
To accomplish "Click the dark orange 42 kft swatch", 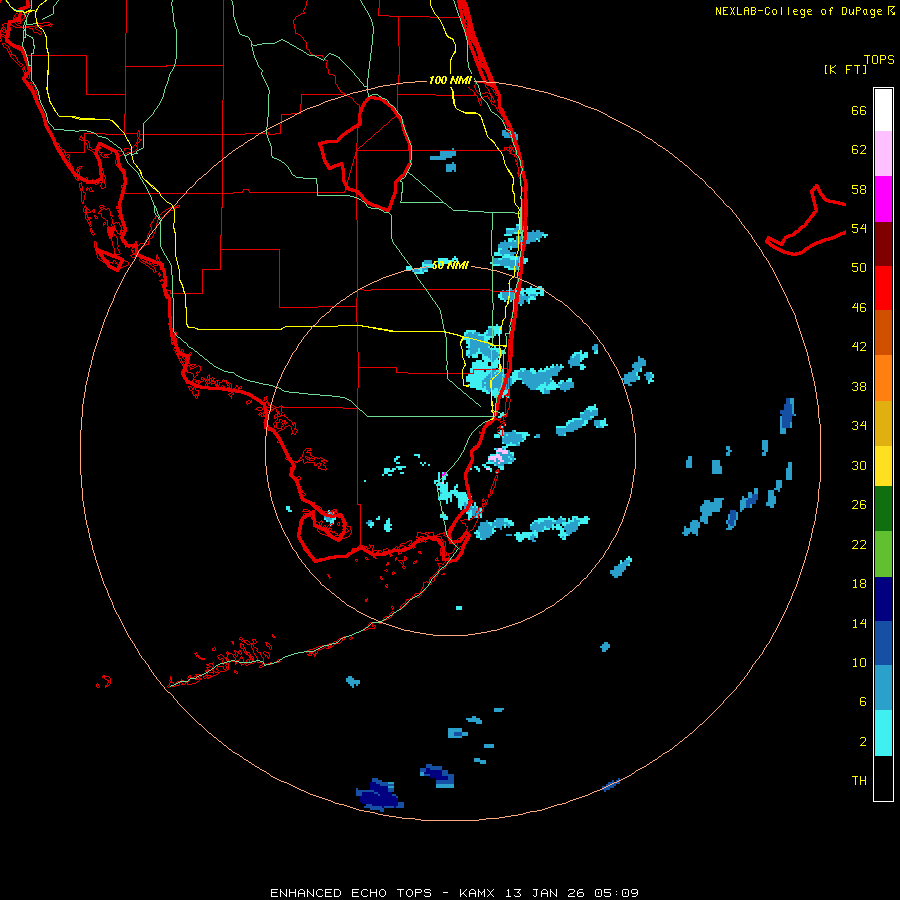I will (883, 332).
